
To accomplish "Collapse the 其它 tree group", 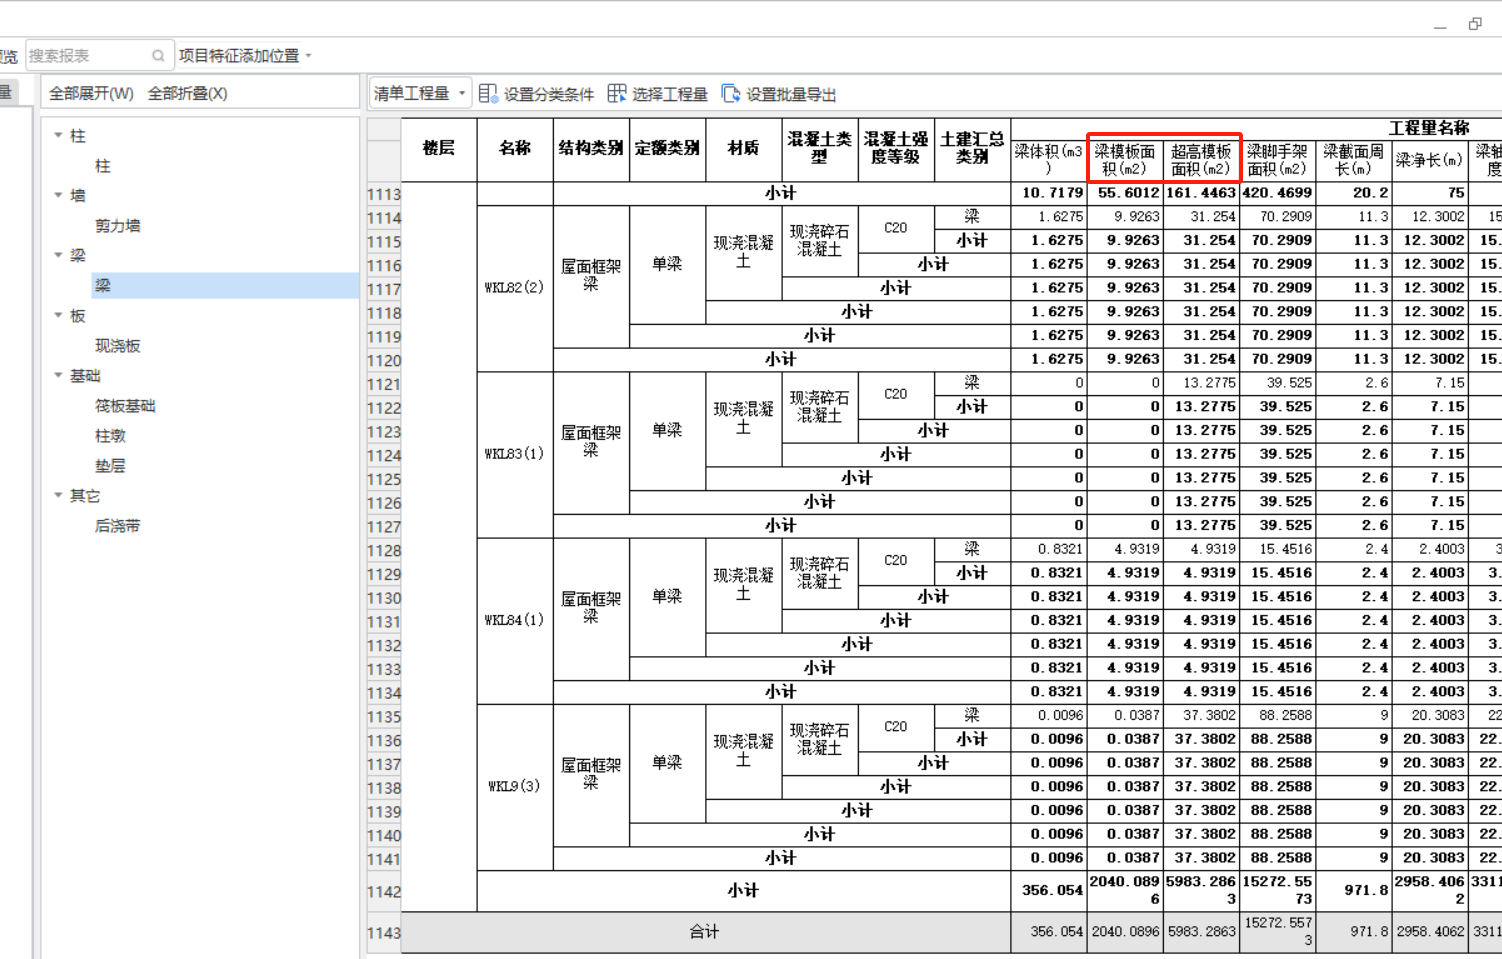I will pyautogui.click(x=58, y=495).
